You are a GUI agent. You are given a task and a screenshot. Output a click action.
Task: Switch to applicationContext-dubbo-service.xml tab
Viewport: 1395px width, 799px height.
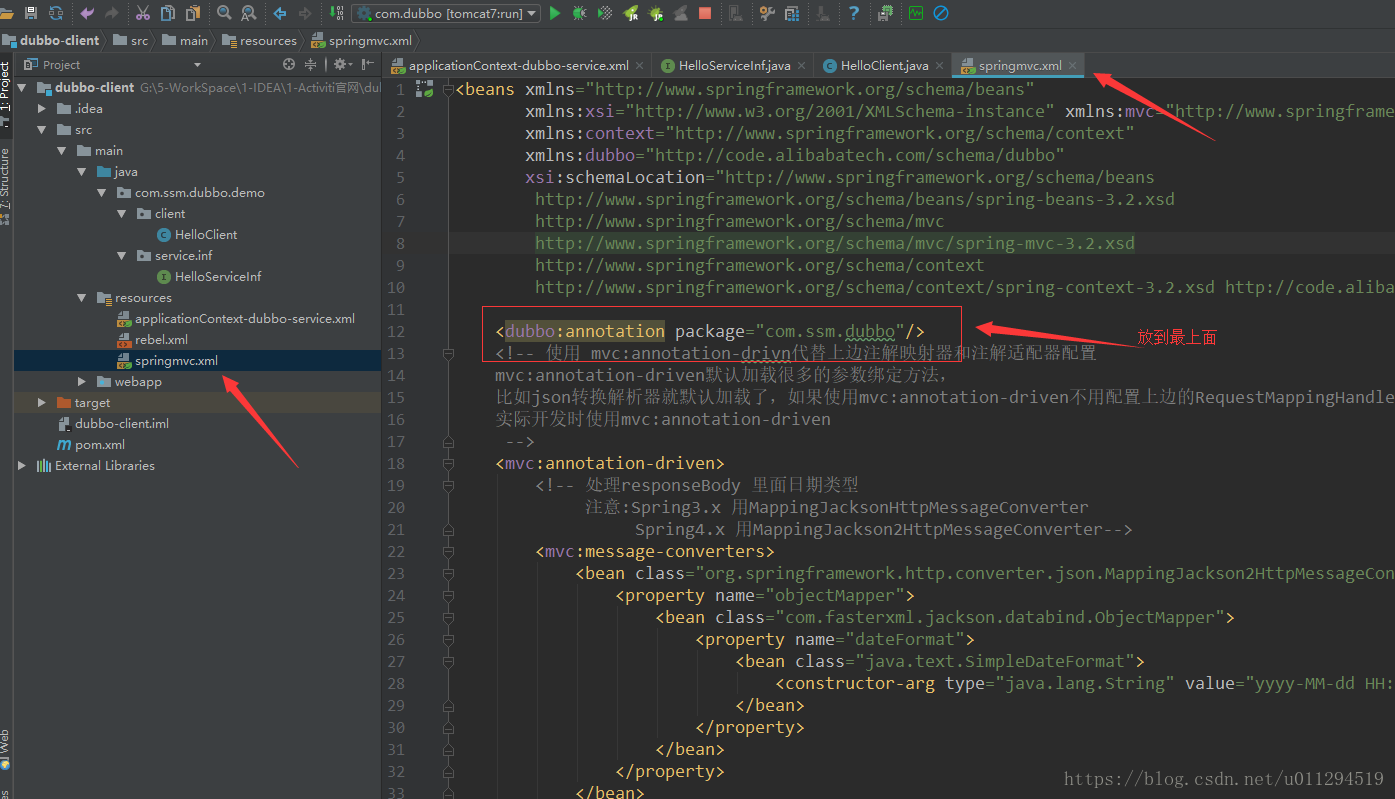[x=518, y=65]
